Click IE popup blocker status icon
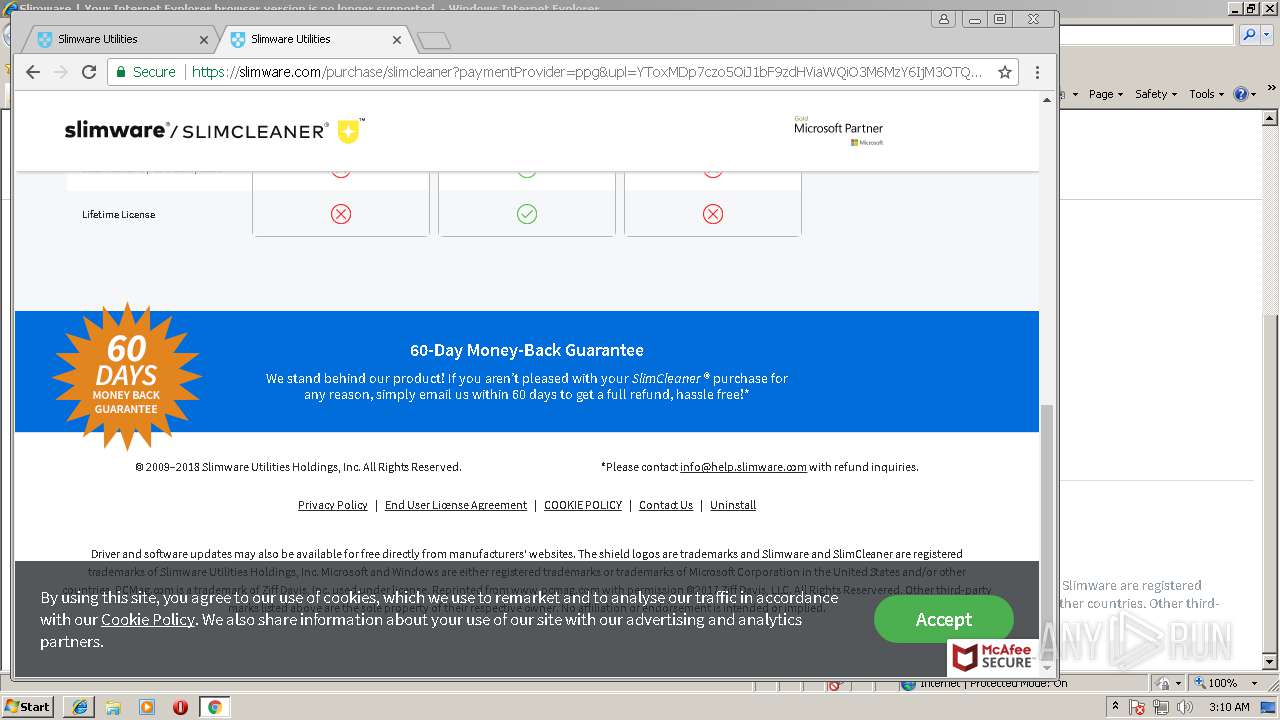The width and height of the screenshot is (1280, 720). (837, 686)
